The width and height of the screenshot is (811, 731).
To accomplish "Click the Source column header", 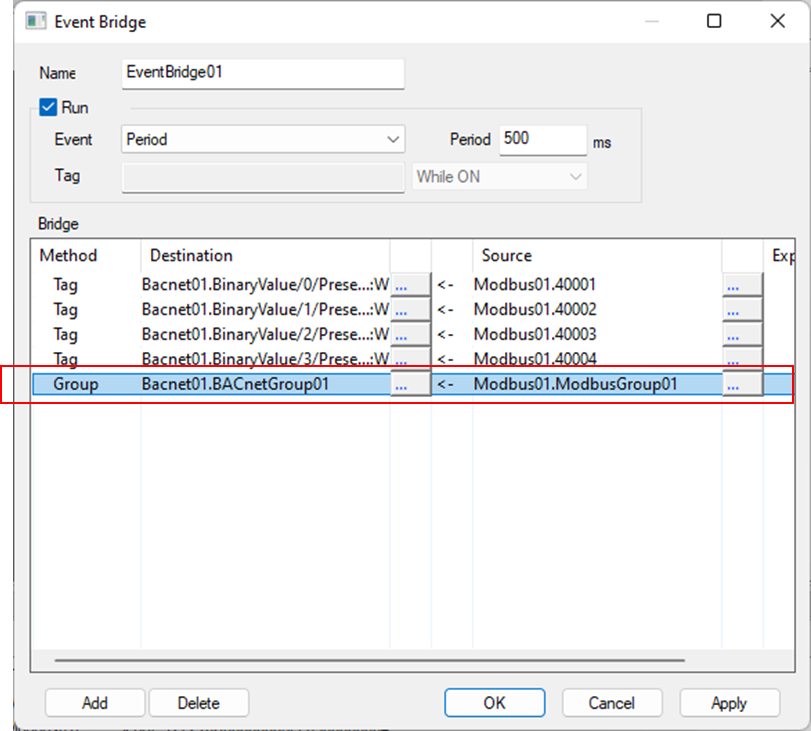I will [x=596, y=256].
